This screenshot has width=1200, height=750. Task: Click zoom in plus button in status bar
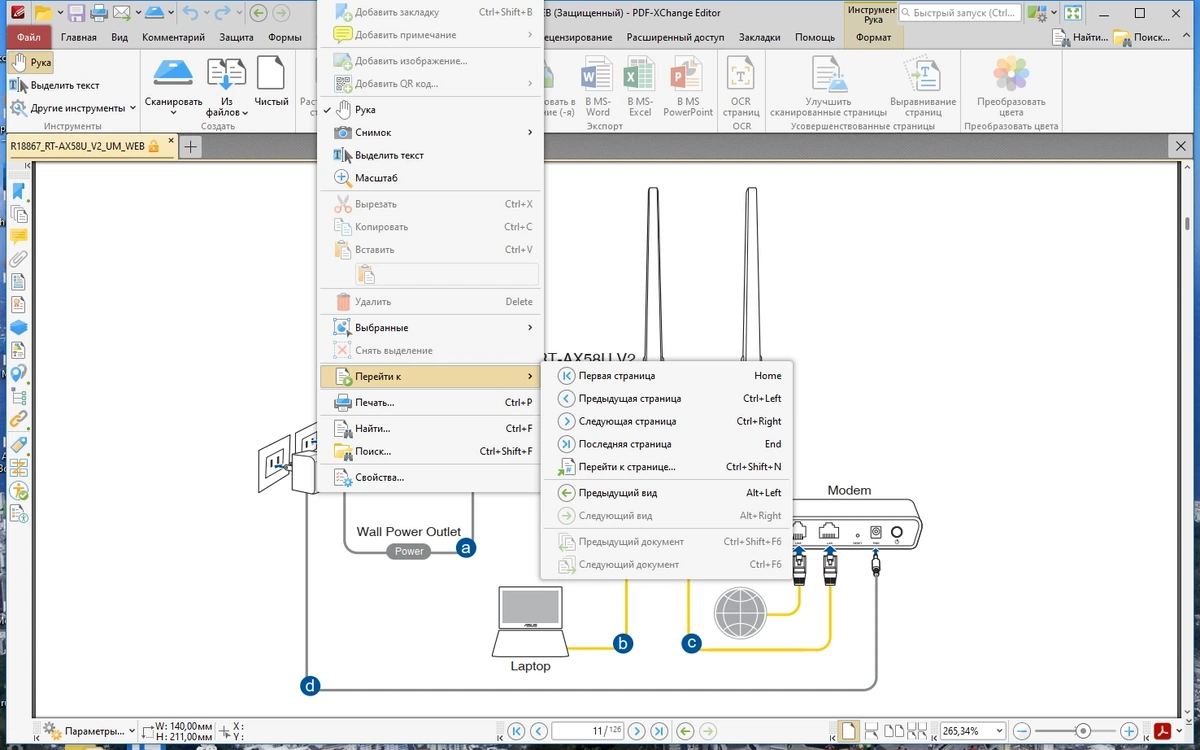click(x=1129, y=731)
